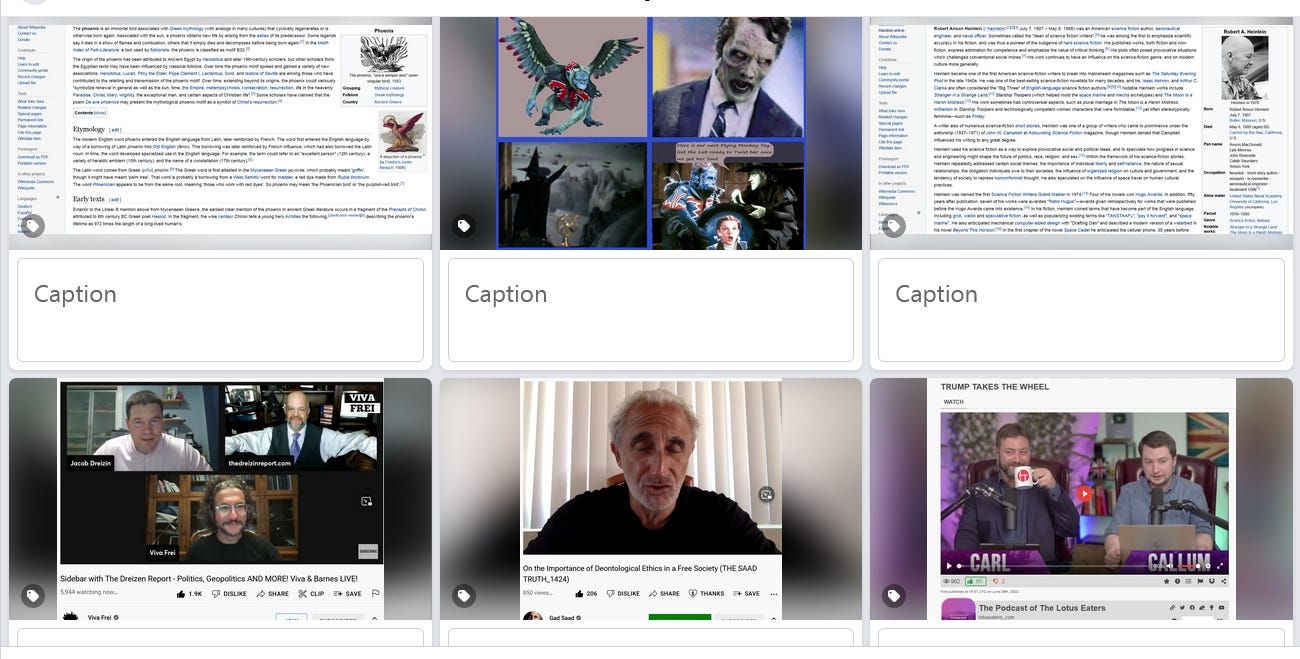
Task: Click the tag icon on the Viva Frei image
Action: point(33,596)
